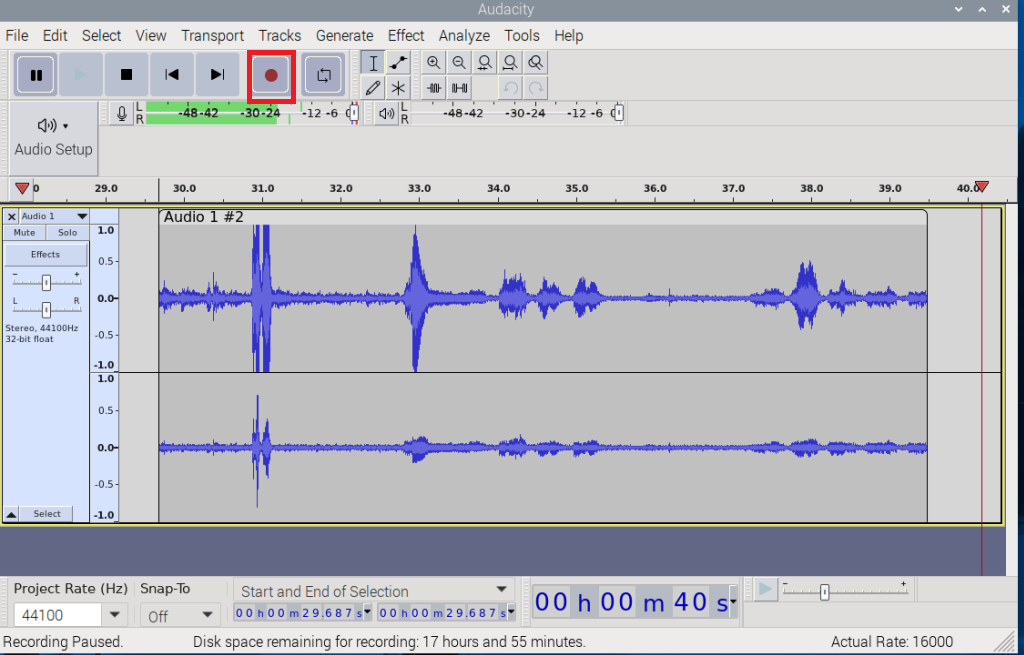Open the Audio 1 track menu dropdown
1024x655 pixels.
pos(54,216)
